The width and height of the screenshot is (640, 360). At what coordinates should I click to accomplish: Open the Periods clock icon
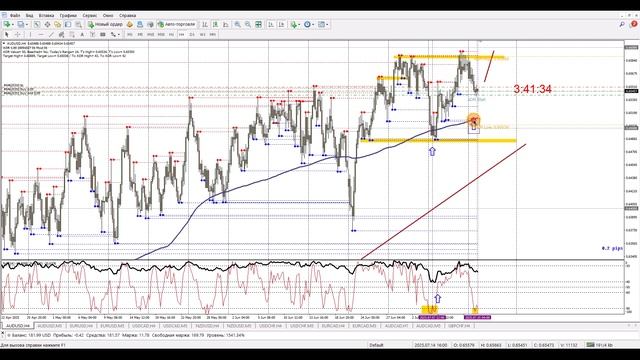coord(307,24)
